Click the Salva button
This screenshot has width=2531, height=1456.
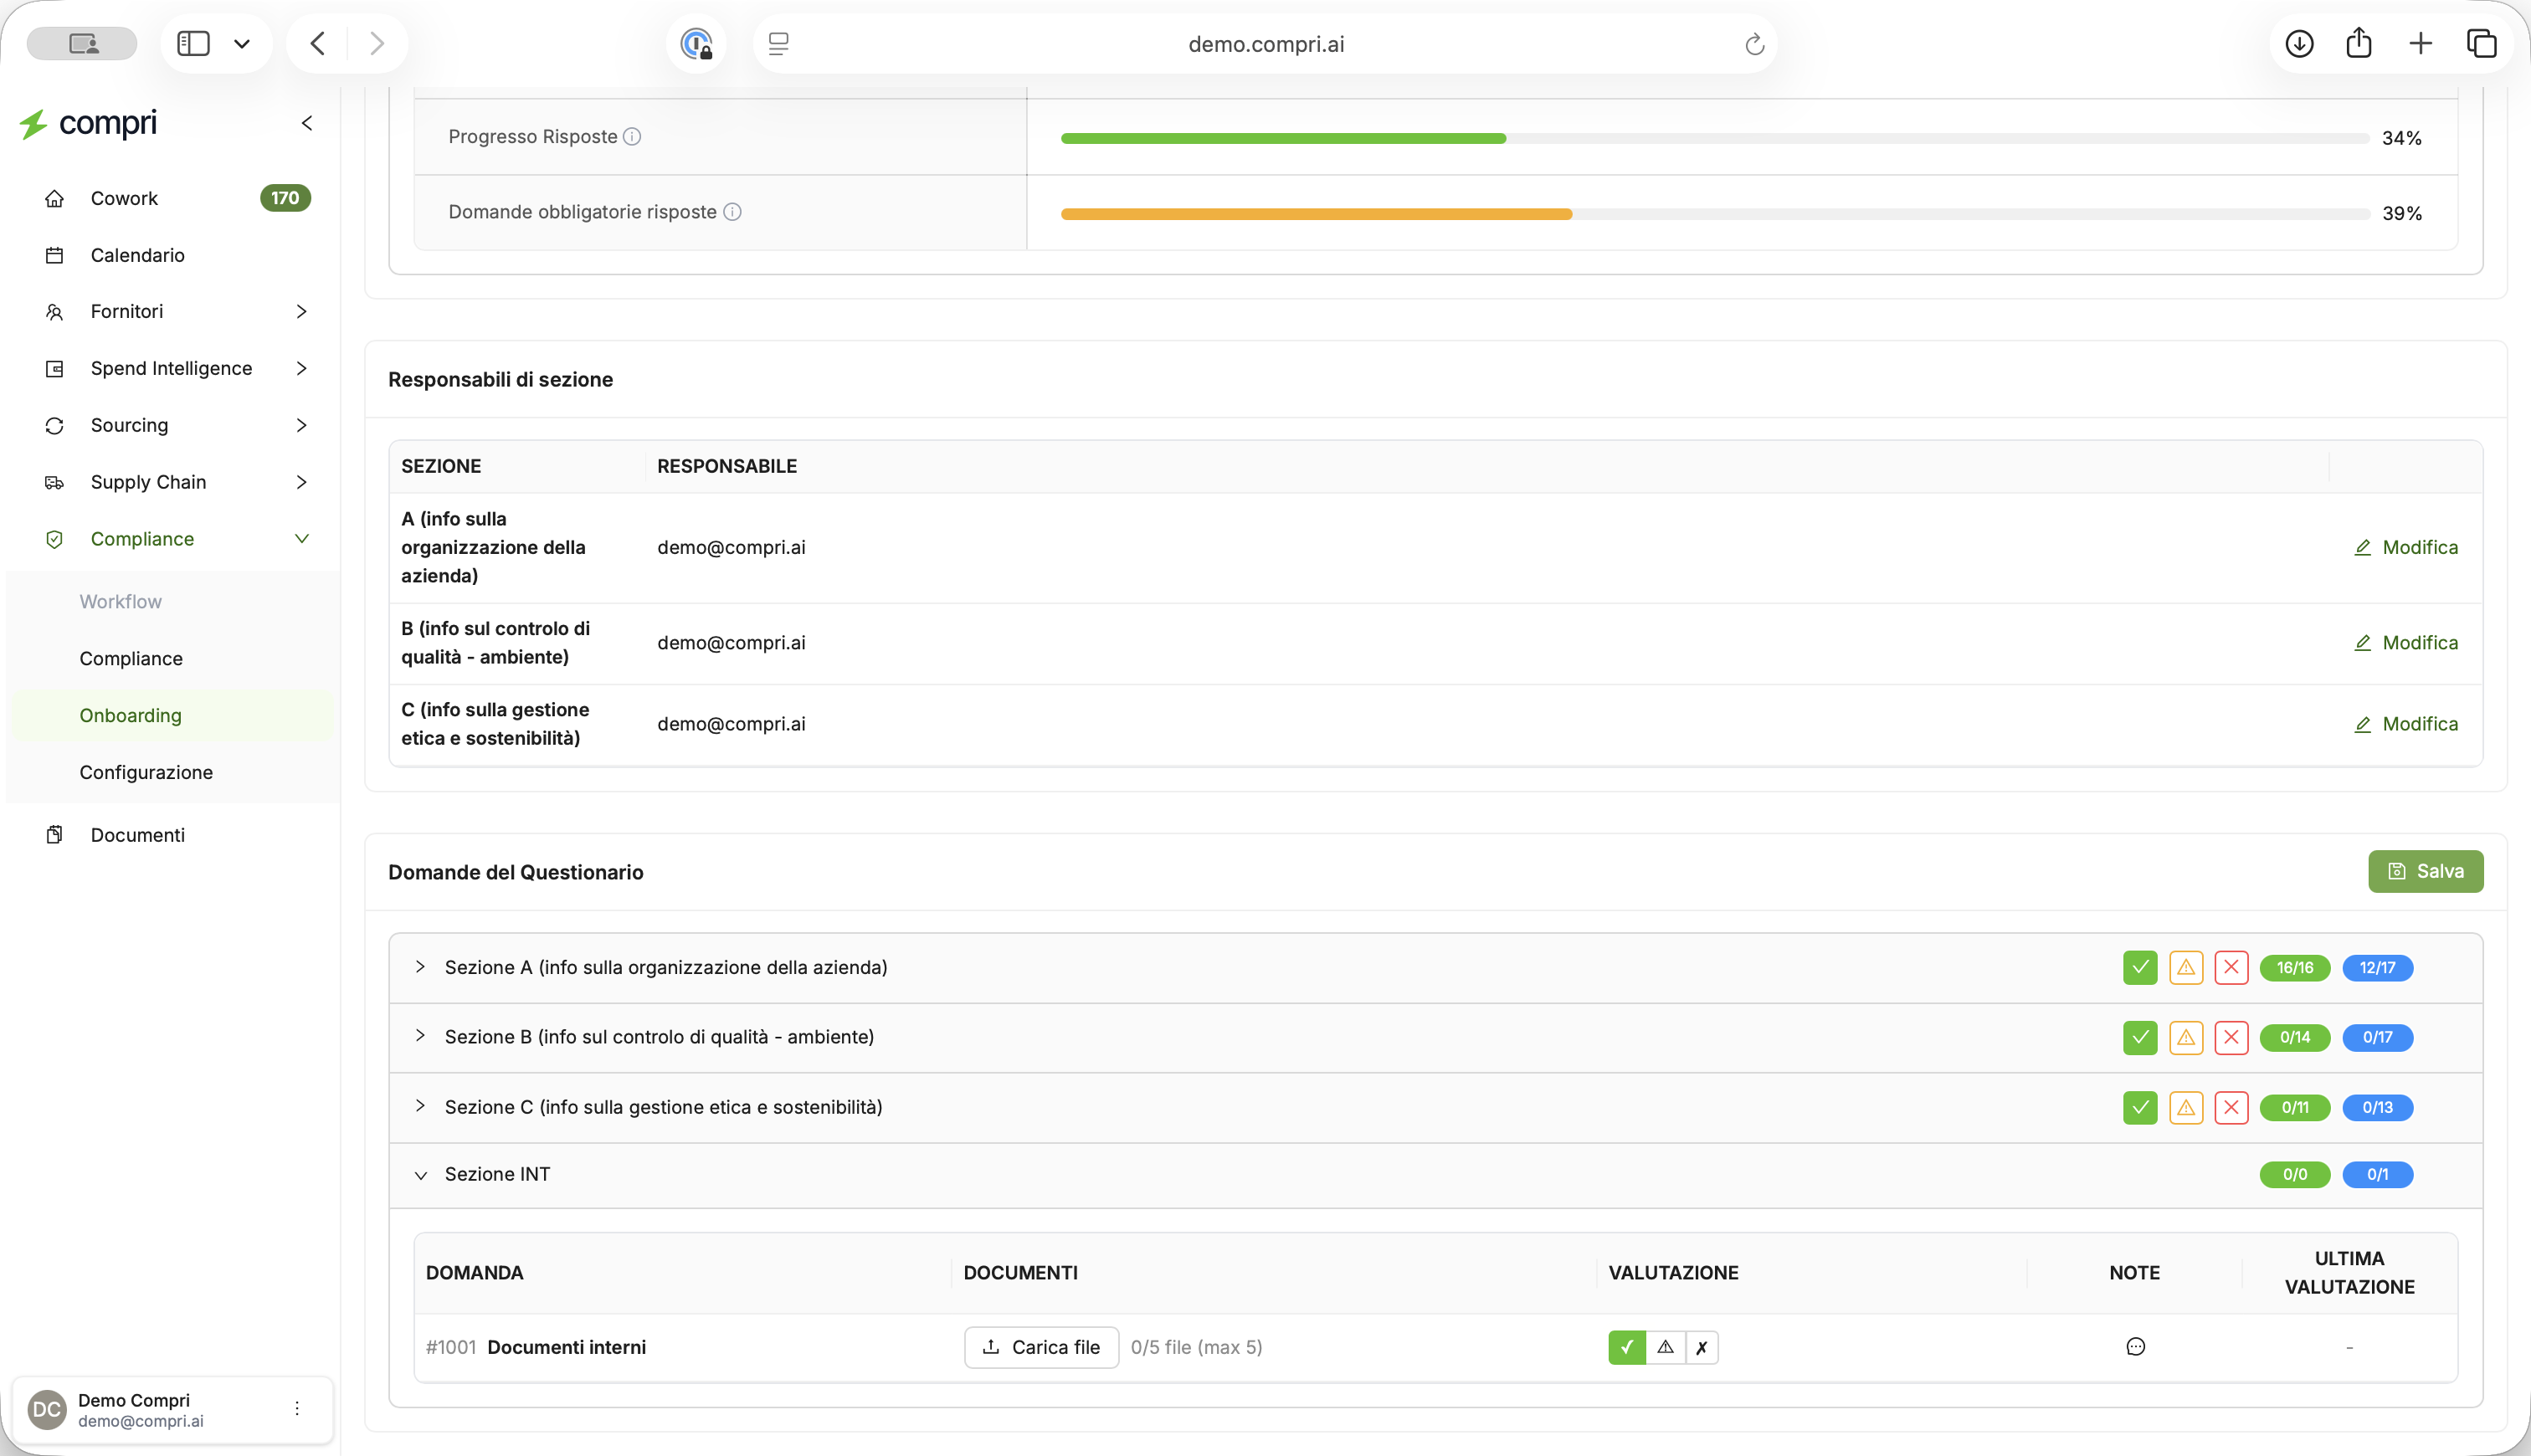[x=2425, y=871]
